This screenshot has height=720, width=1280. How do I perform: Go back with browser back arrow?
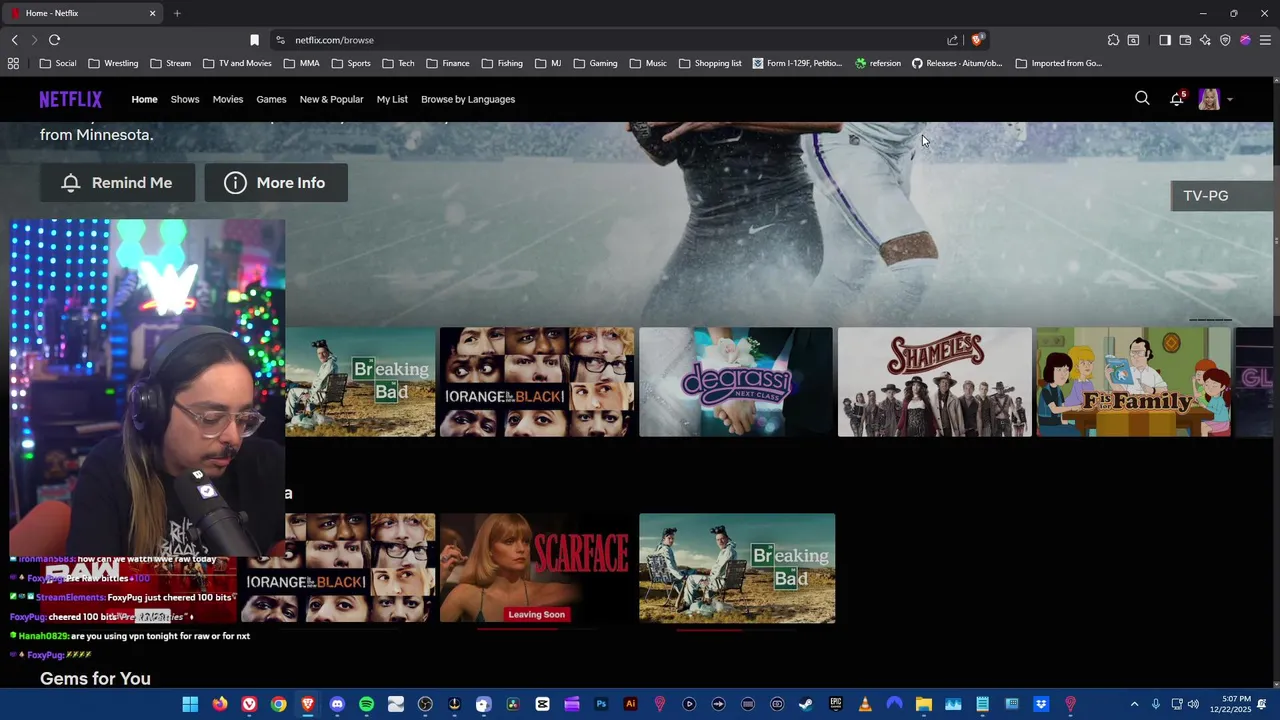[x=14, y=40]
